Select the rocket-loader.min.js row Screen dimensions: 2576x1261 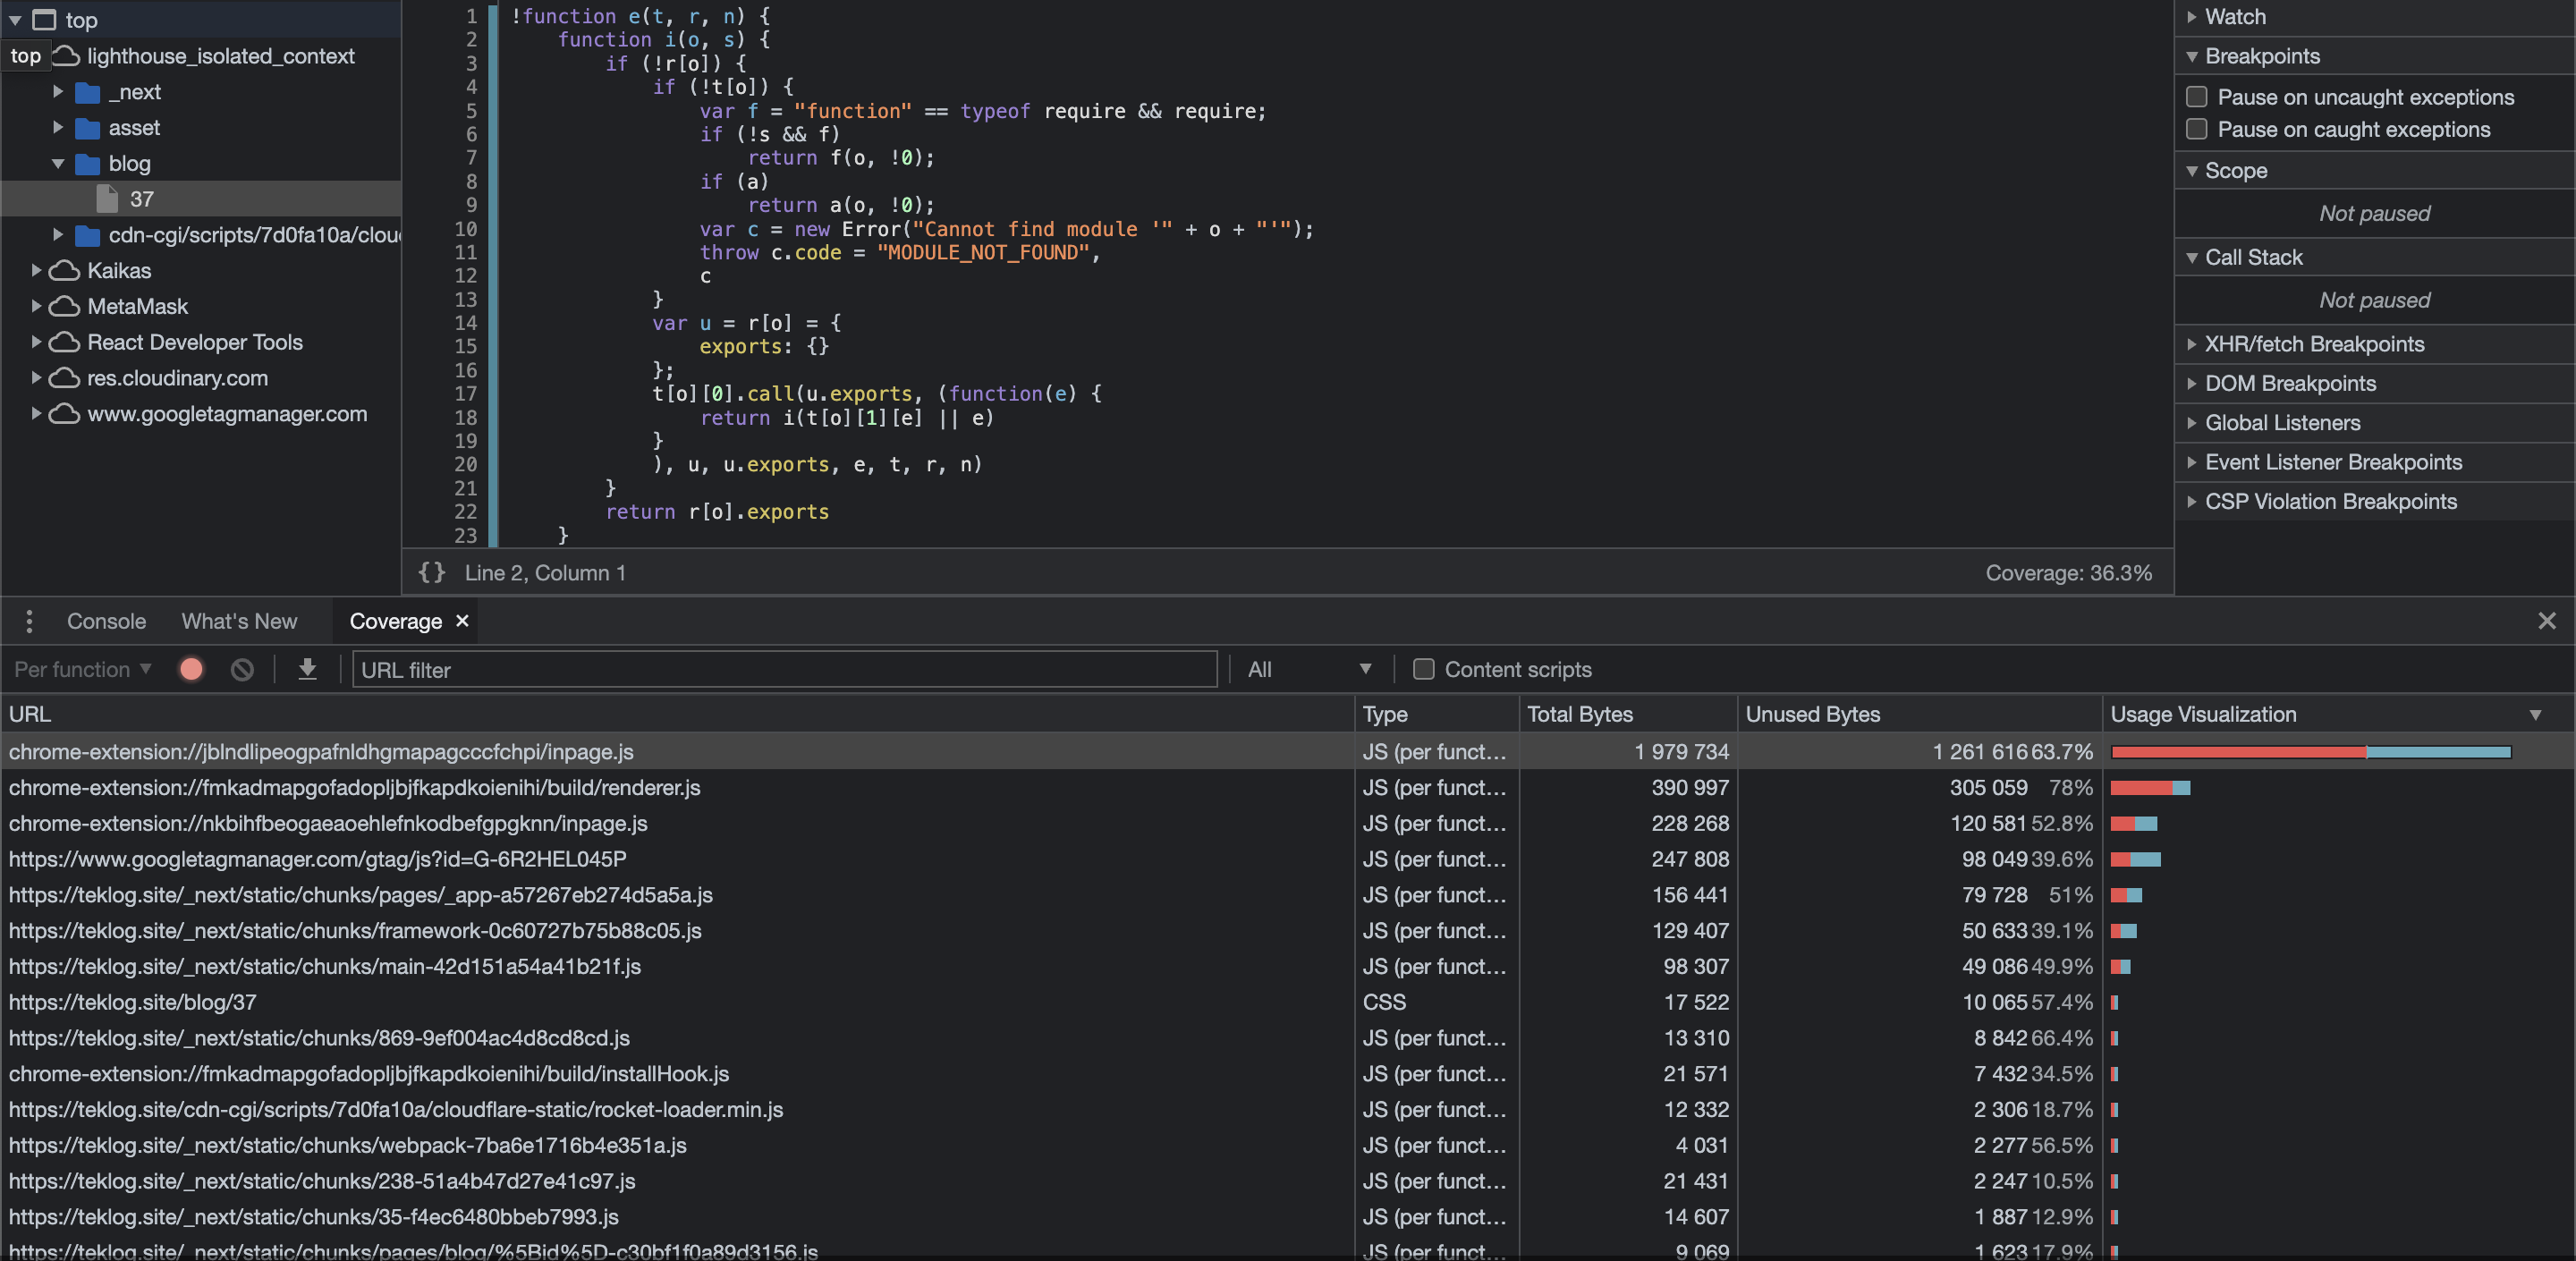coord(1288,1110)
